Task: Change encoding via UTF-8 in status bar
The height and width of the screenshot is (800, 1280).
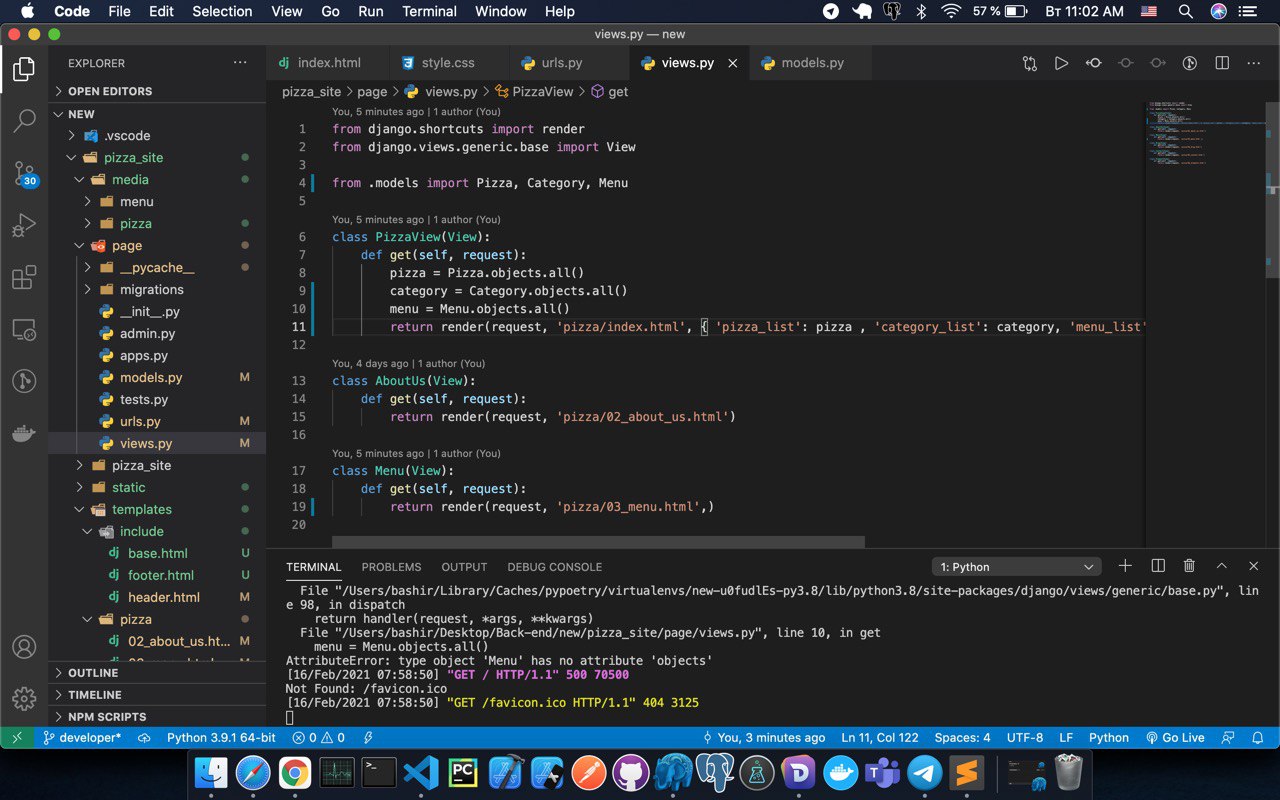Action: click(1025, 738)
